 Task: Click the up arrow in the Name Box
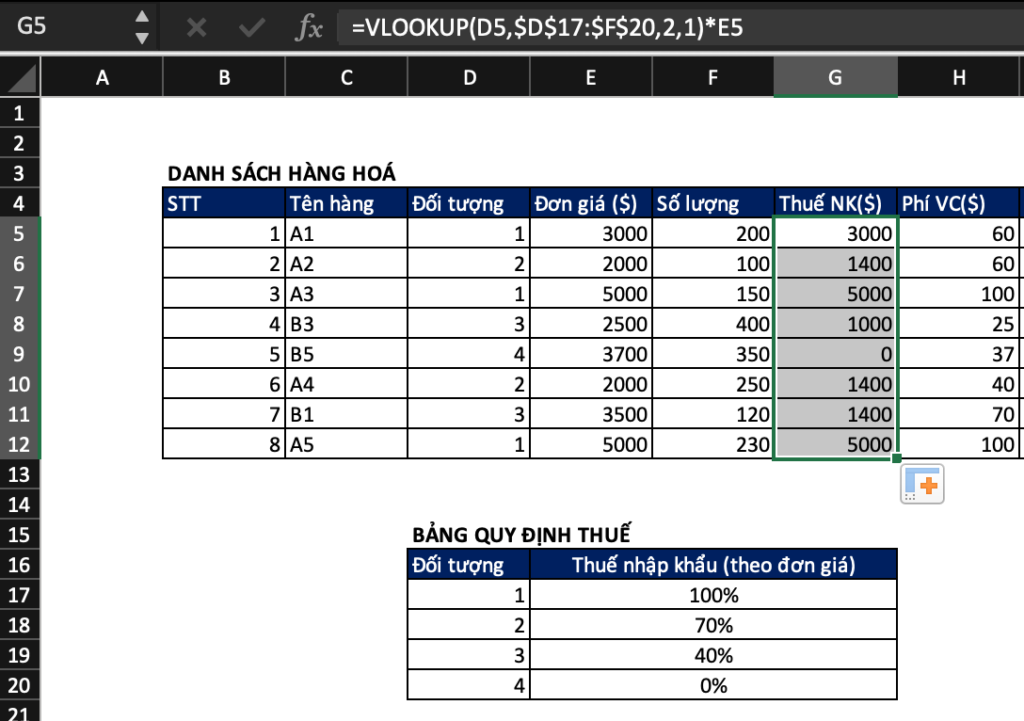pyautogui.click(x=143, y=19)
